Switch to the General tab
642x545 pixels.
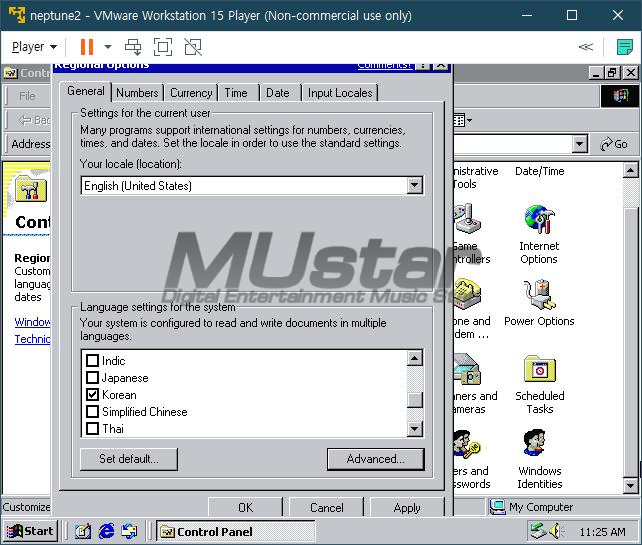86,91
